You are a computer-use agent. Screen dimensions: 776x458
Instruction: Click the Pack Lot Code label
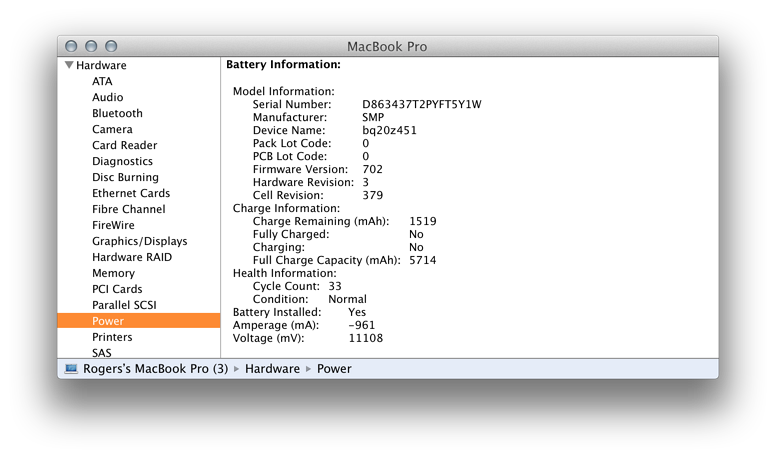coord(292,143)
